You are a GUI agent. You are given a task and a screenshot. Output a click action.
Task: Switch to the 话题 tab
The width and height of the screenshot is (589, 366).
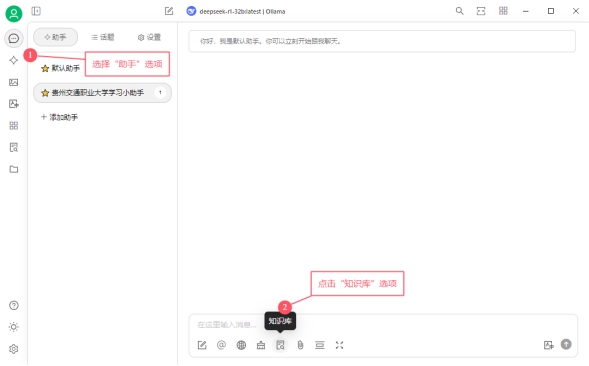point(103,37)
